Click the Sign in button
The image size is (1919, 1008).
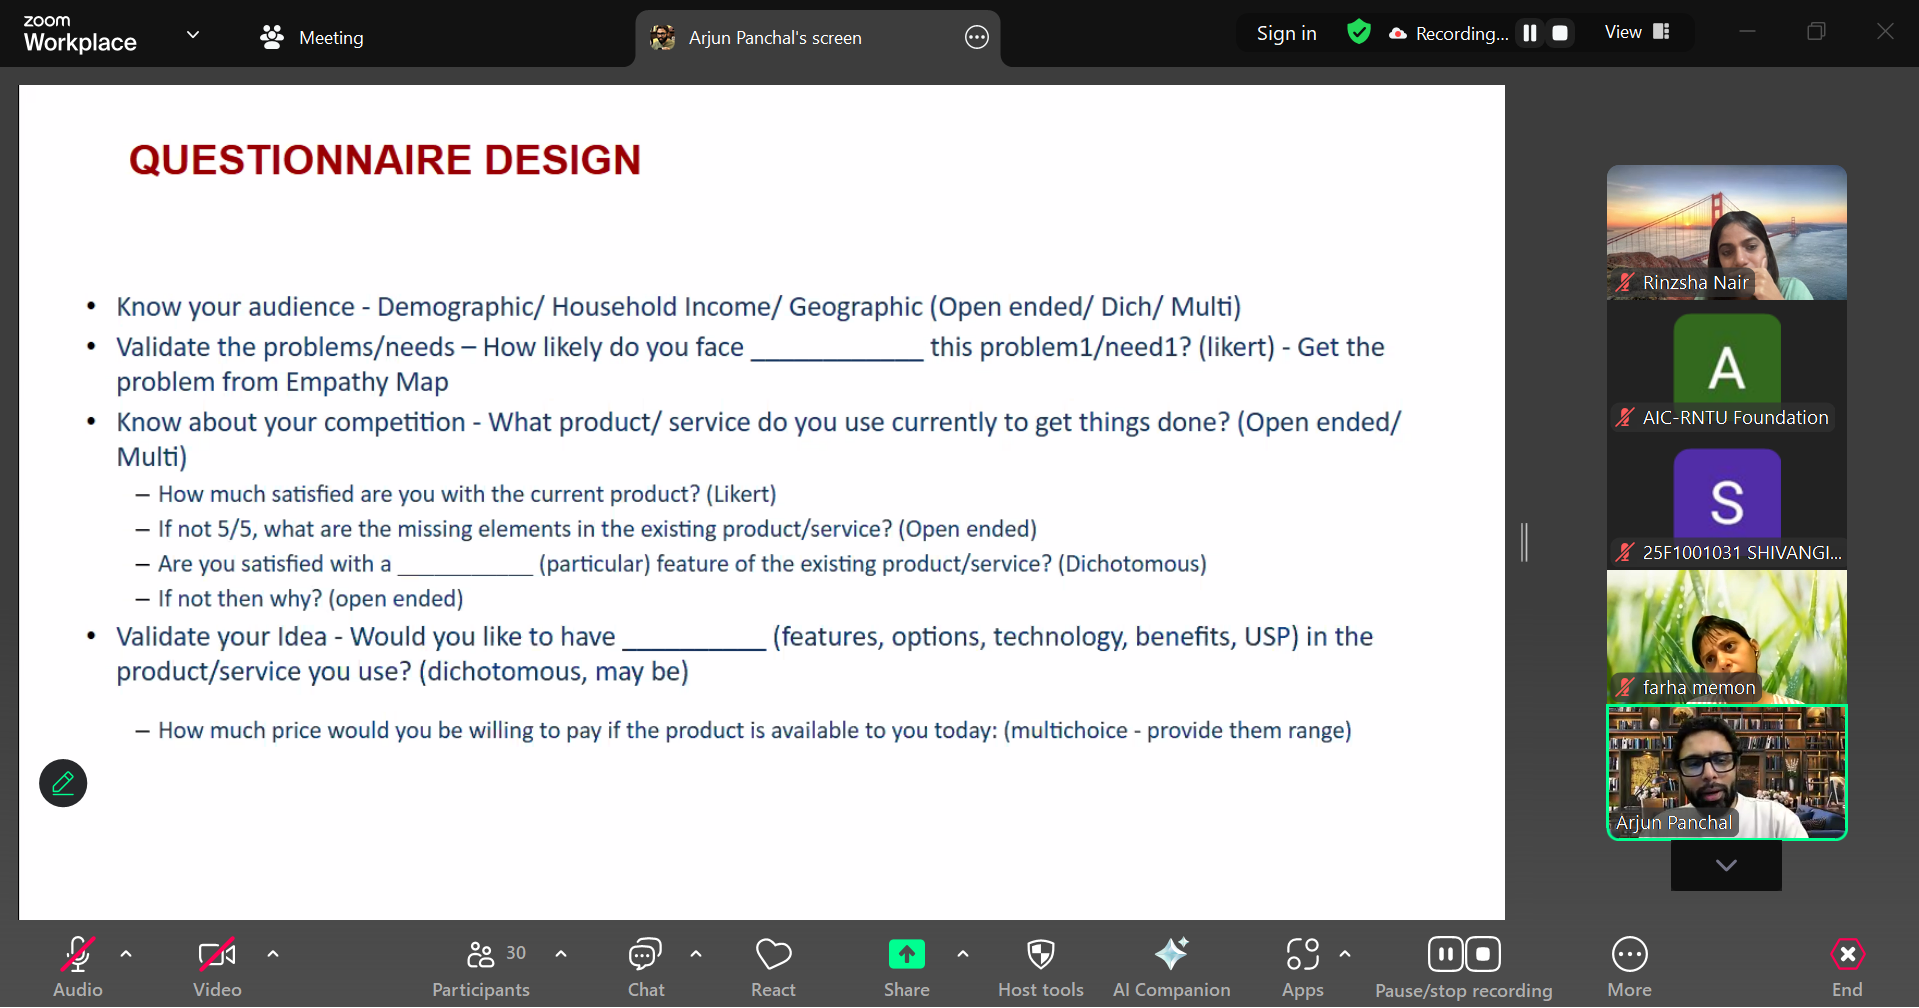click(1286, 33)
